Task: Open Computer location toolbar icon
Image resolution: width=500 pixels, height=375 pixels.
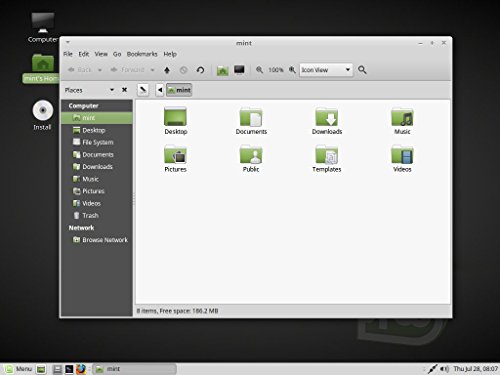Action: pos(239,70)
